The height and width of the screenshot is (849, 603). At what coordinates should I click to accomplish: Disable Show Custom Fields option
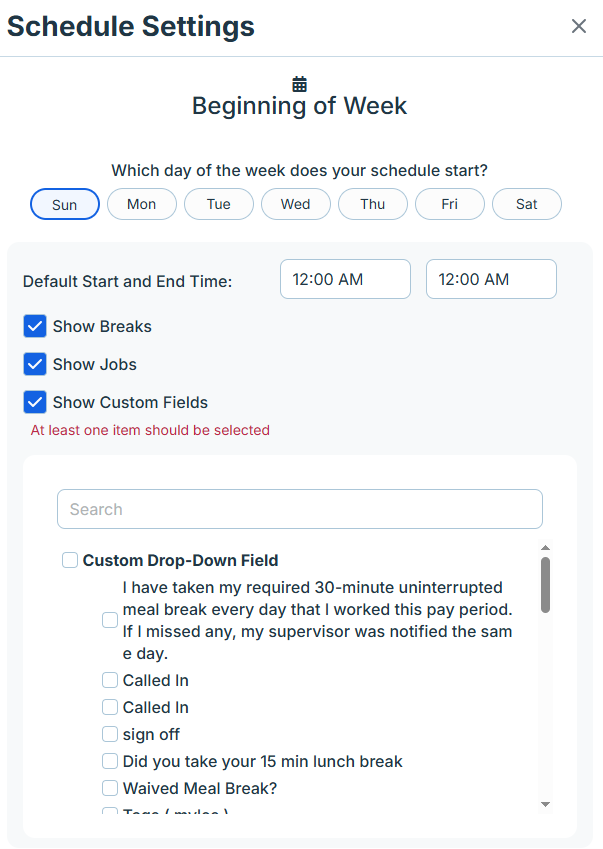tap(35, 402)
